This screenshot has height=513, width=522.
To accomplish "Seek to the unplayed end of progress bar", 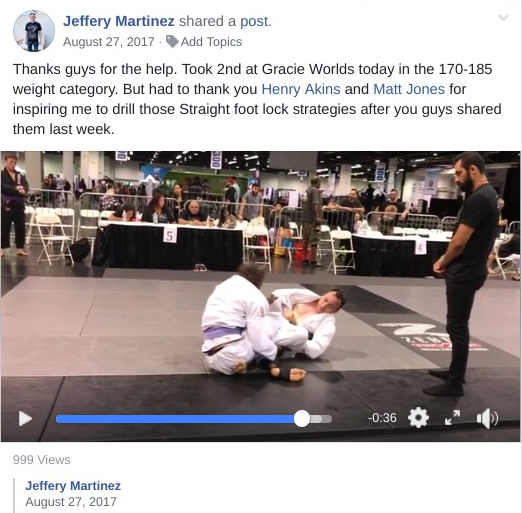I will pos(321,419).
